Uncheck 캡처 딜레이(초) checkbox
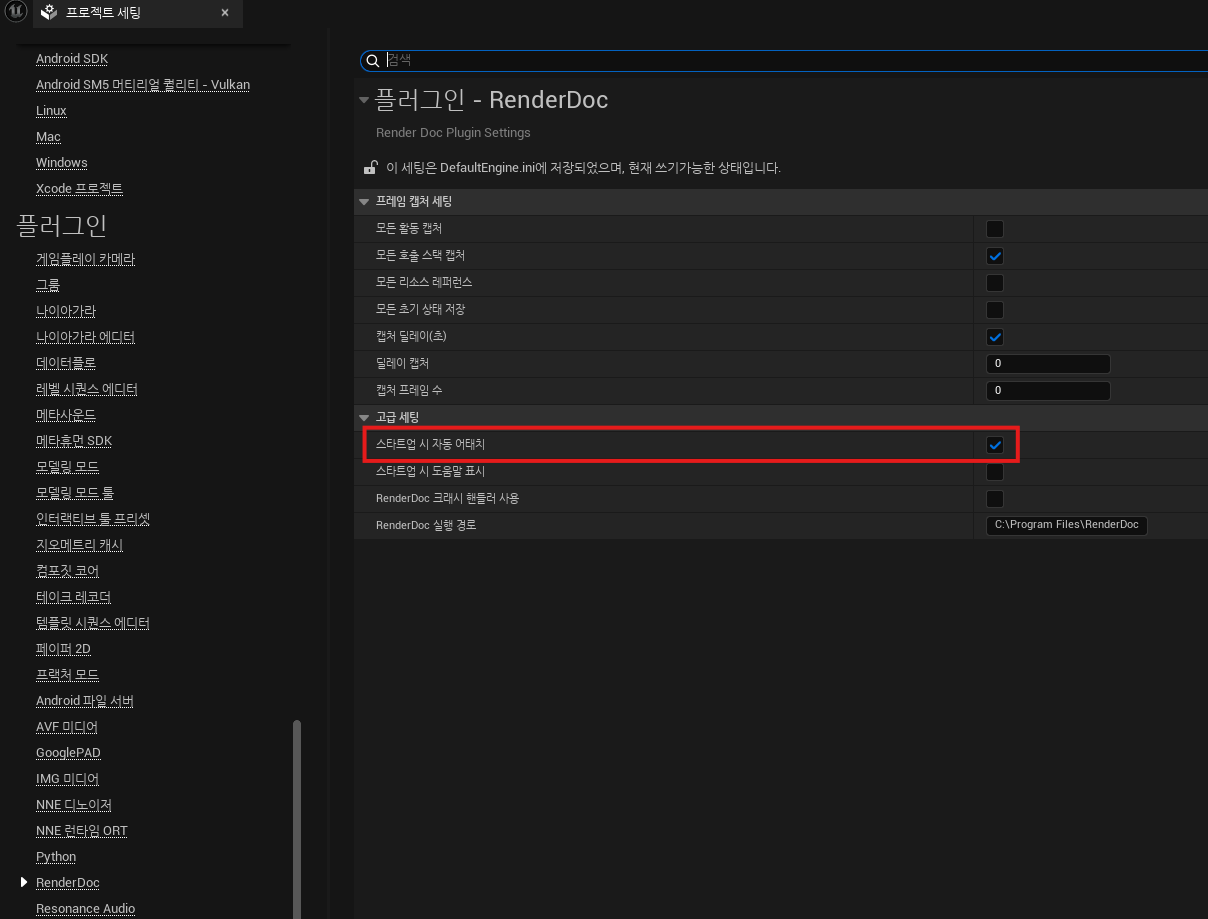Screen dimensions: 1208x919 (x=995, y=337)
